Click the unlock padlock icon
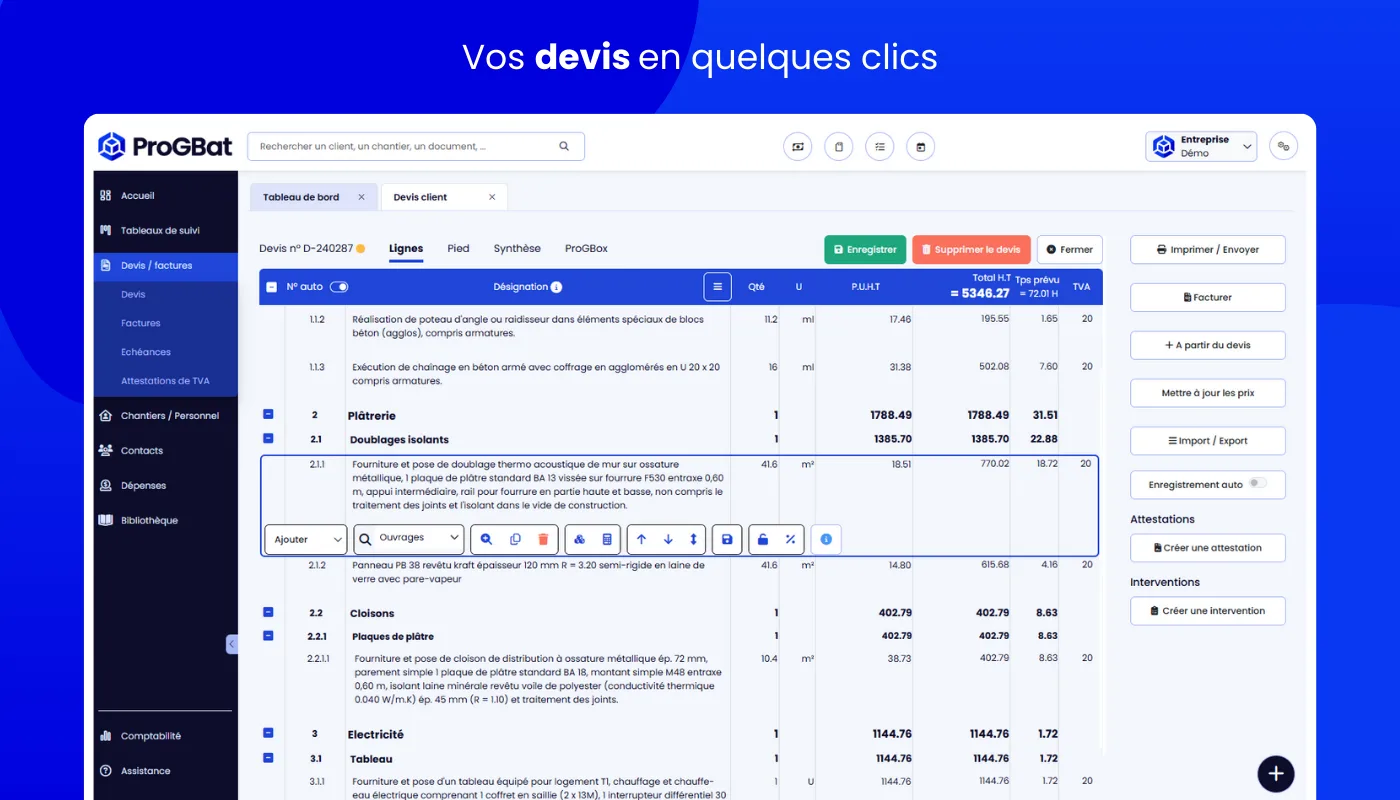 pos(763,539)
